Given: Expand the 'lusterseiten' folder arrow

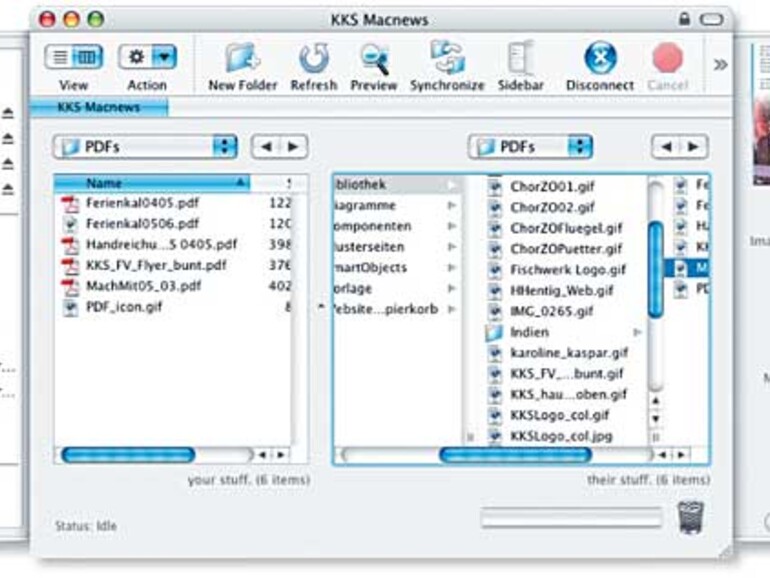Looking at the screenshot, I should click(451, 247).
